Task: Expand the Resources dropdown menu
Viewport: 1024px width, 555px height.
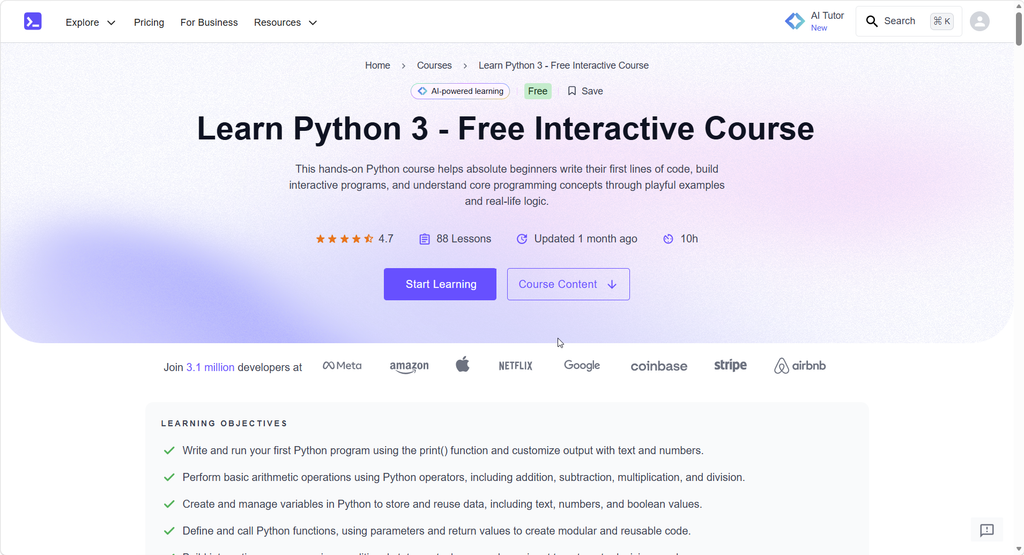Action: [285, 22]
